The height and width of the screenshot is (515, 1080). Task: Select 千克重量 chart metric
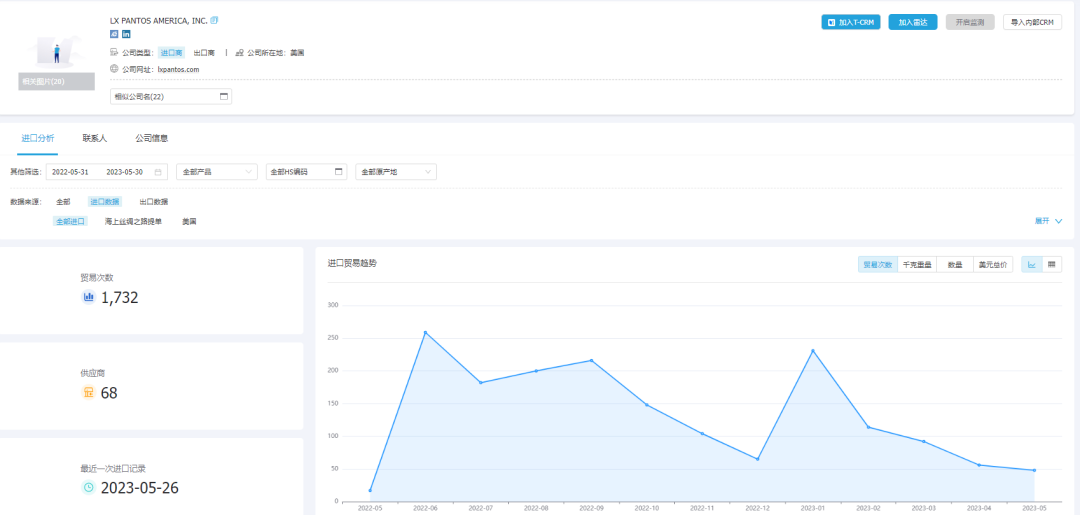(x=916, y=265)
